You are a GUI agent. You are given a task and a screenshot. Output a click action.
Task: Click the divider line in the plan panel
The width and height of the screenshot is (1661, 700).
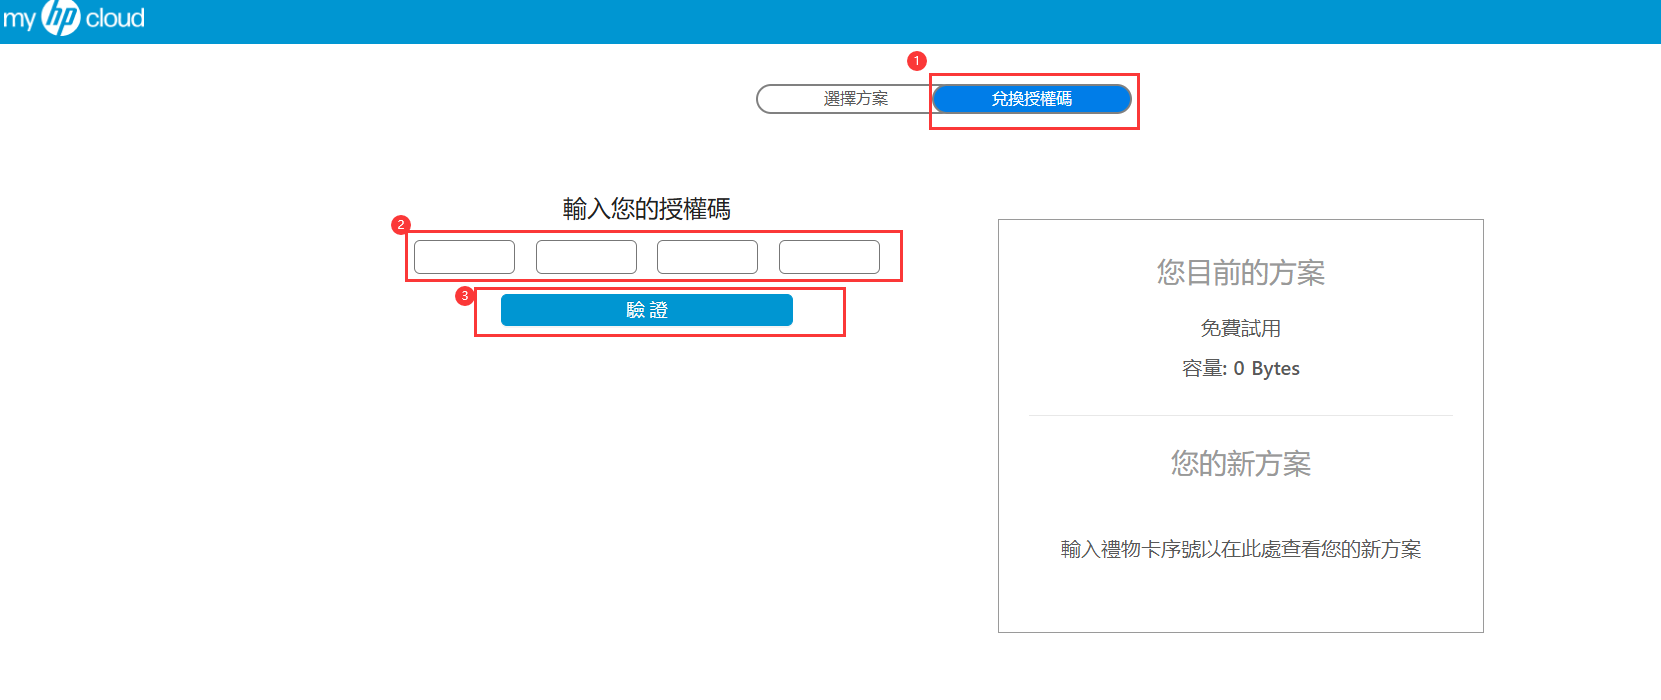pos(1240,415)
